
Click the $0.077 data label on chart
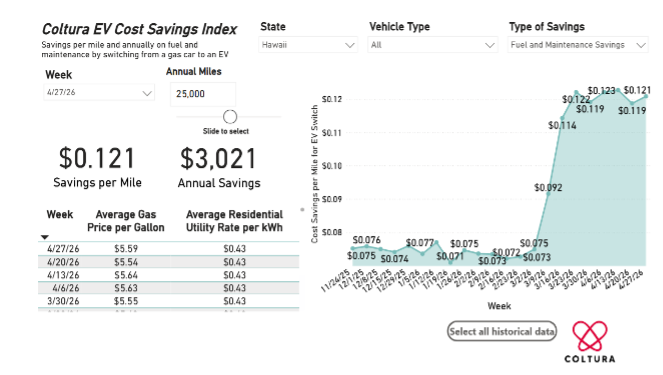pyautogui.click(x=419, y=243)
